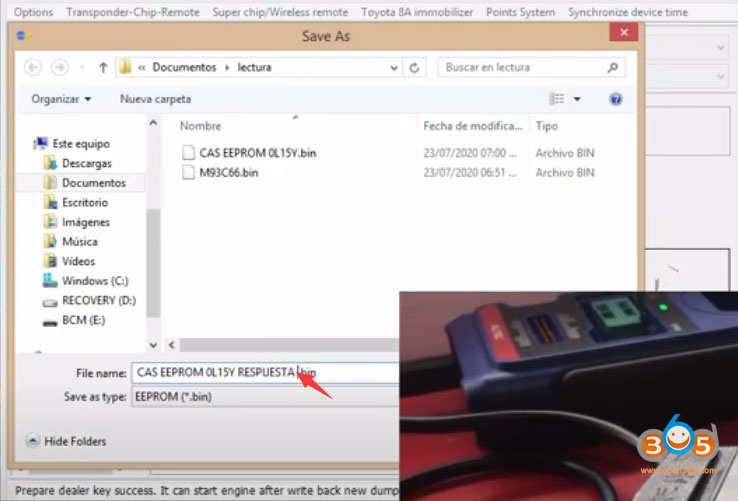Image resolution: width=738 pixels, height=501 pixels.
Task: Open the help question mark icon
Action: (x=616, y=99)
